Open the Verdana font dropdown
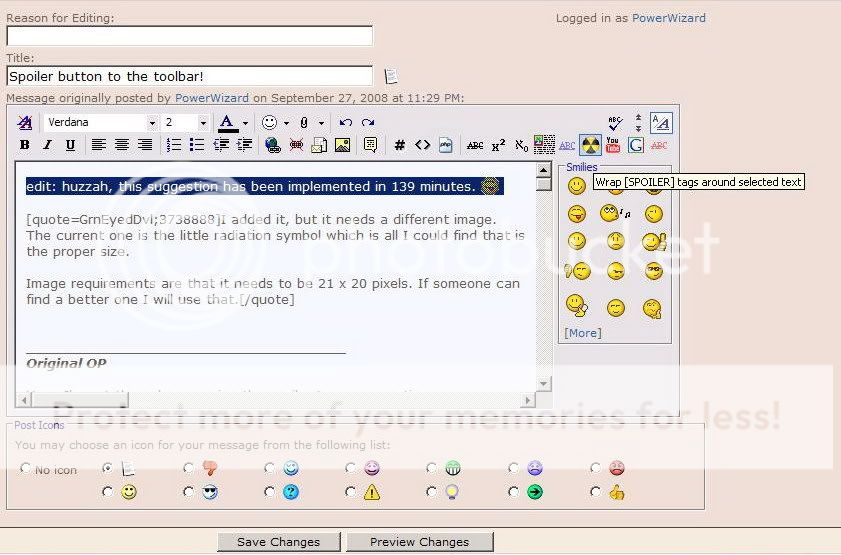 pos(152,123)
